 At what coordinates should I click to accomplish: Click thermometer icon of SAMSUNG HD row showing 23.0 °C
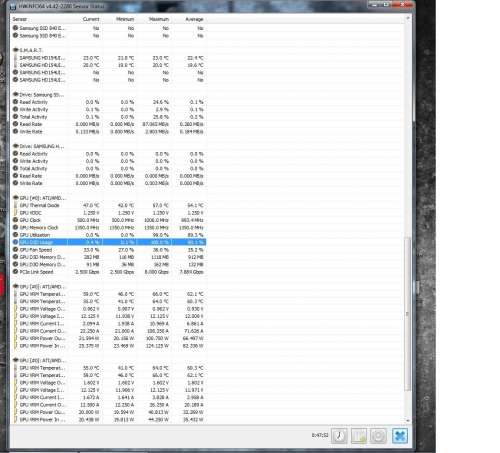[15, 58]
